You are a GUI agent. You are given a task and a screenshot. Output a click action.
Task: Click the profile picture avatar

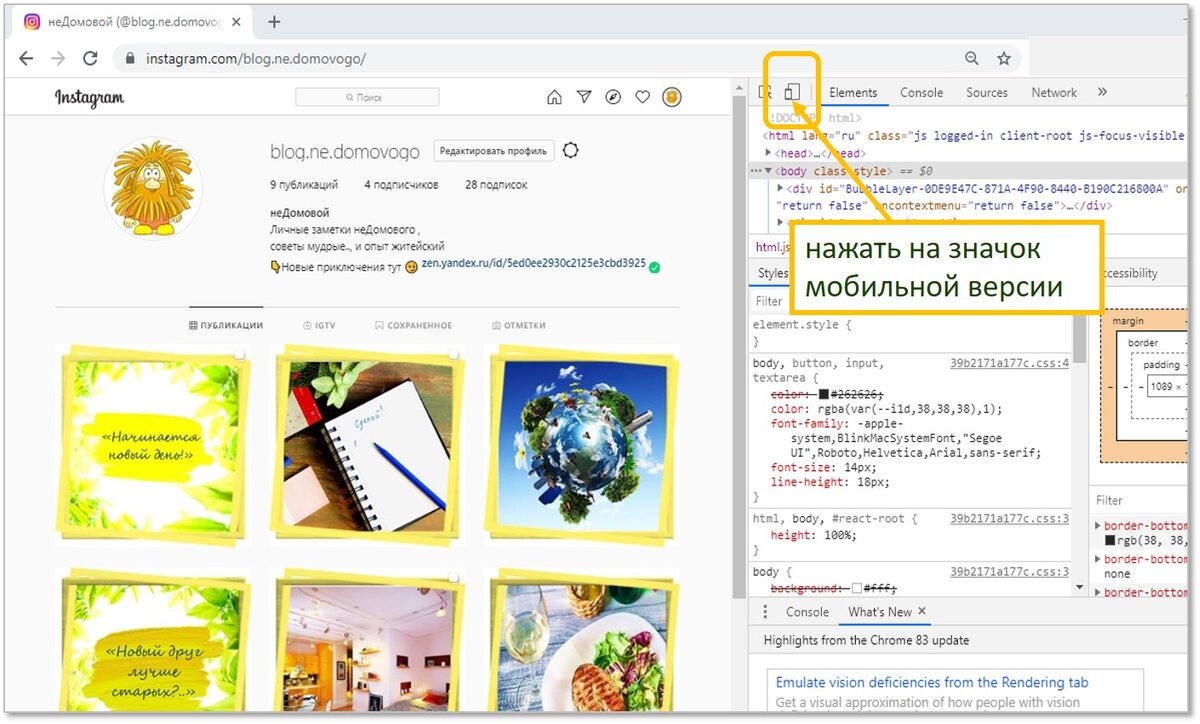(153, 187)
